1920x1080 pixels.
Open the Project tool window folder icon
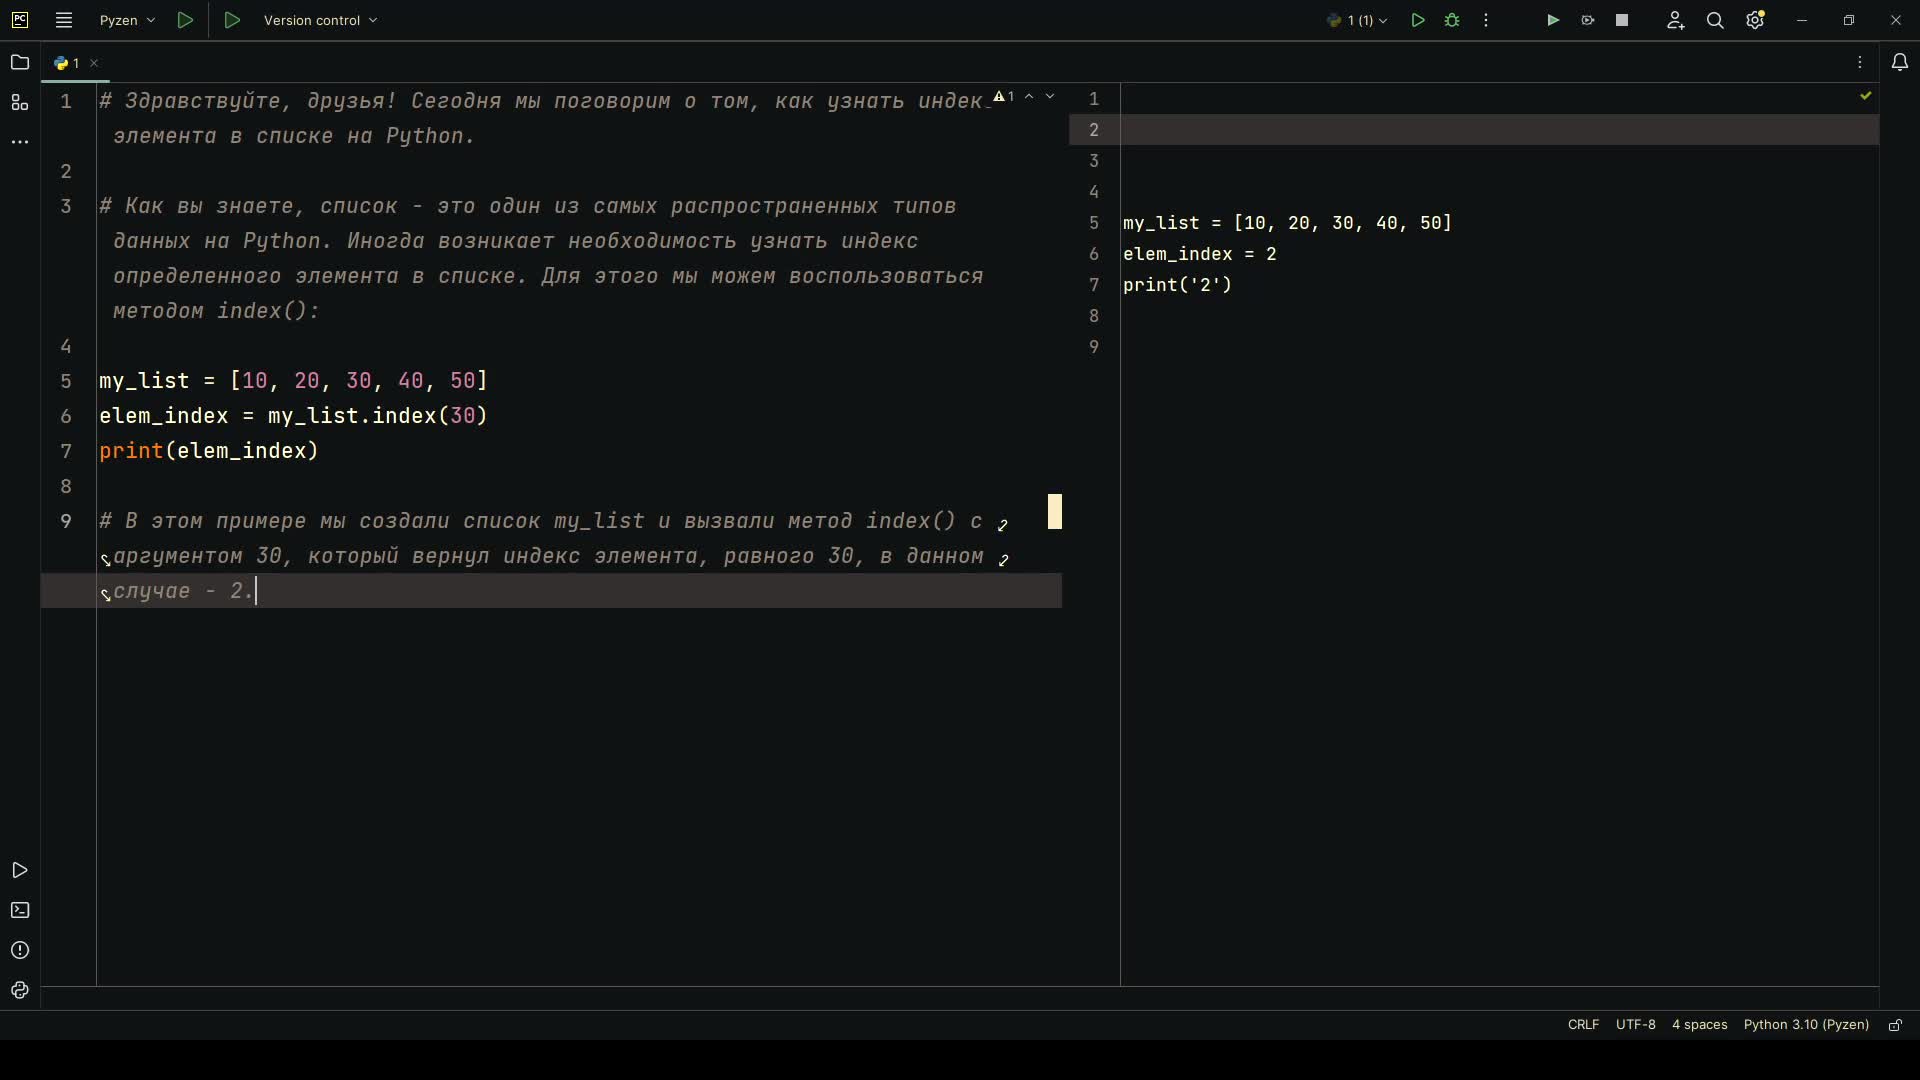pos(19,63)
